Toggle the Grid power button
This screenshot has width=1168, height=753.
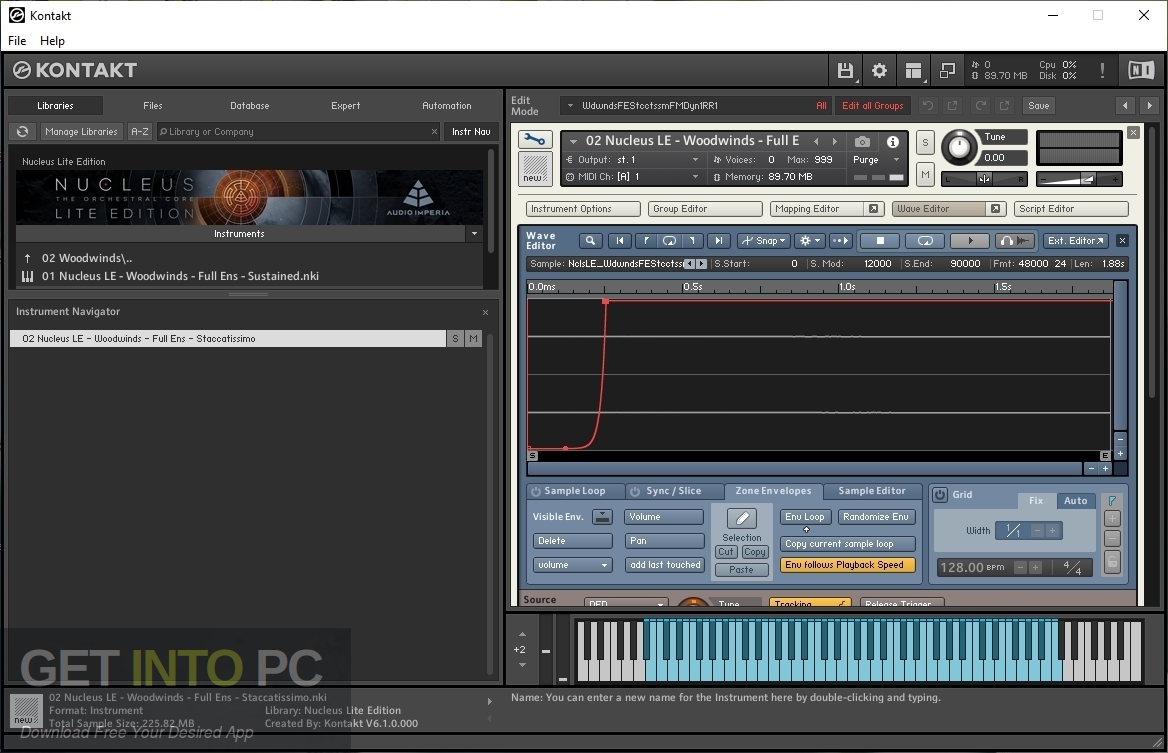point(940,495)
